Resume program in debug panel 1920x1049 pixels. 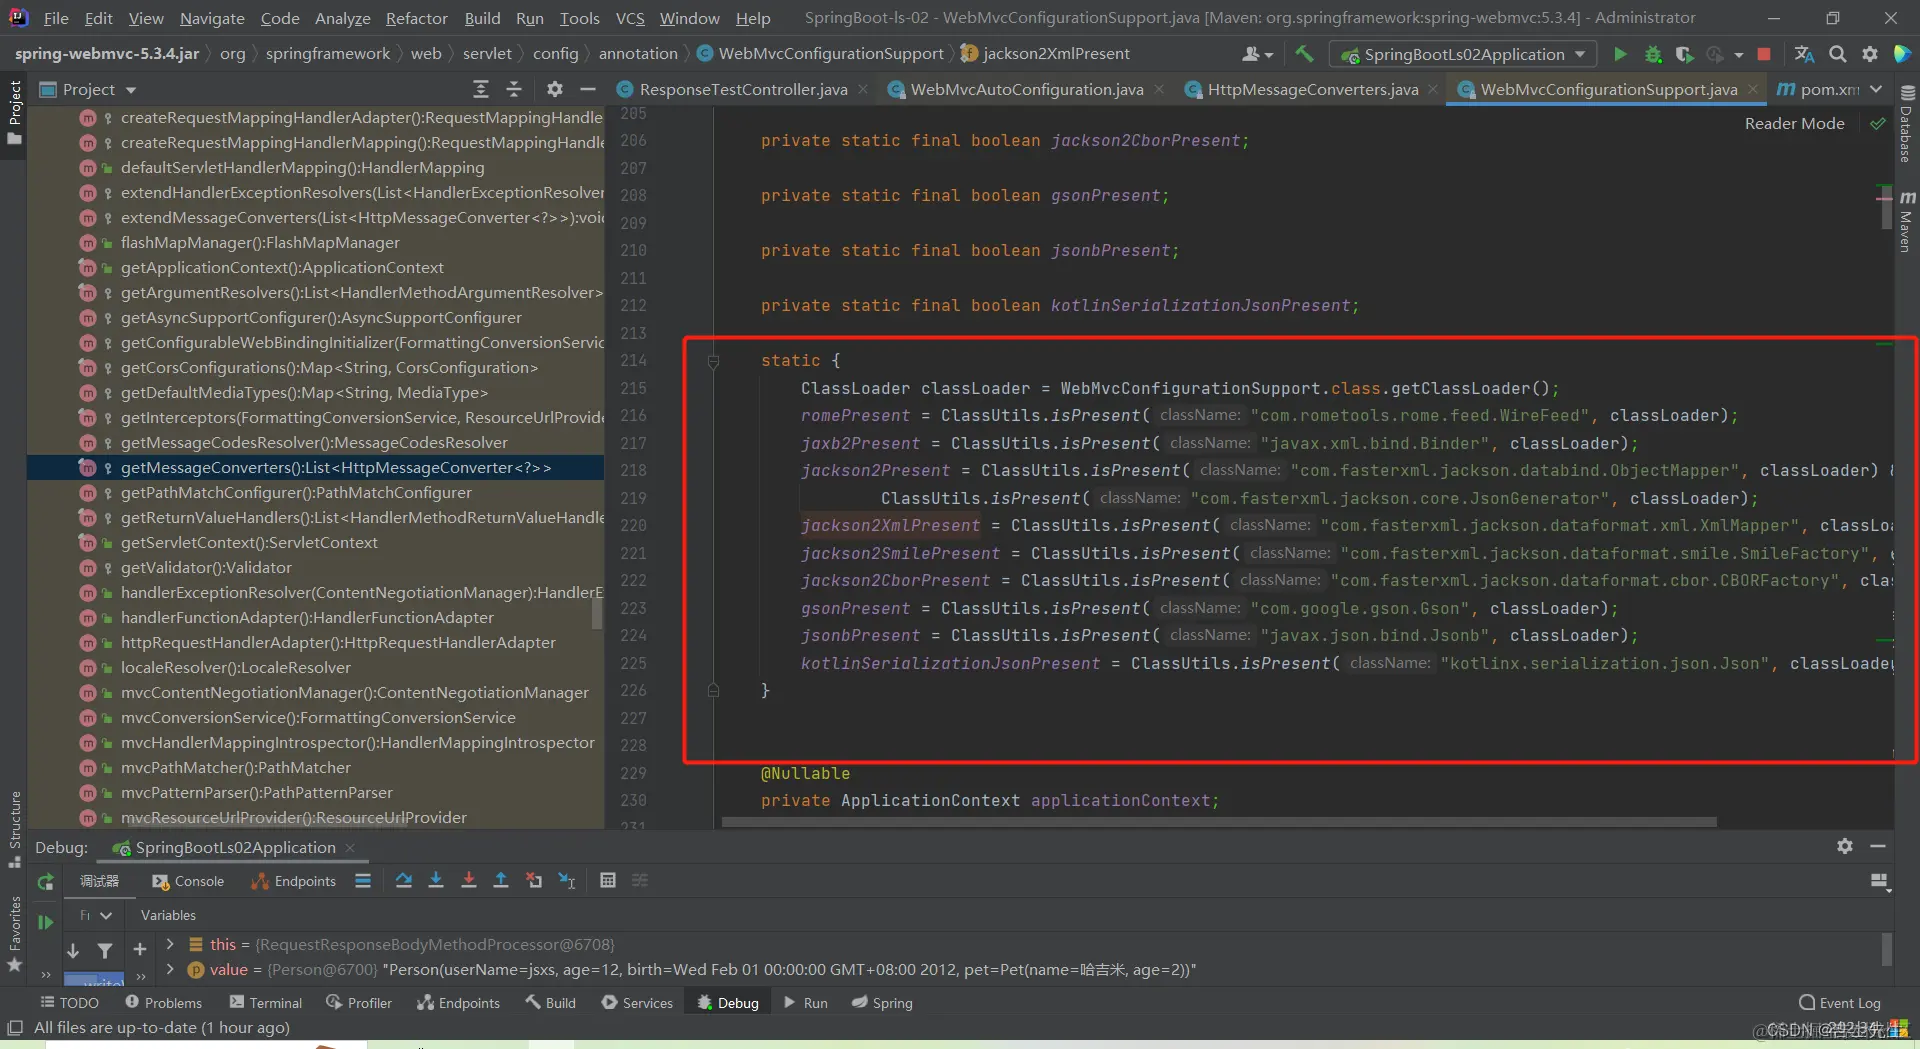tap(45, 922)
